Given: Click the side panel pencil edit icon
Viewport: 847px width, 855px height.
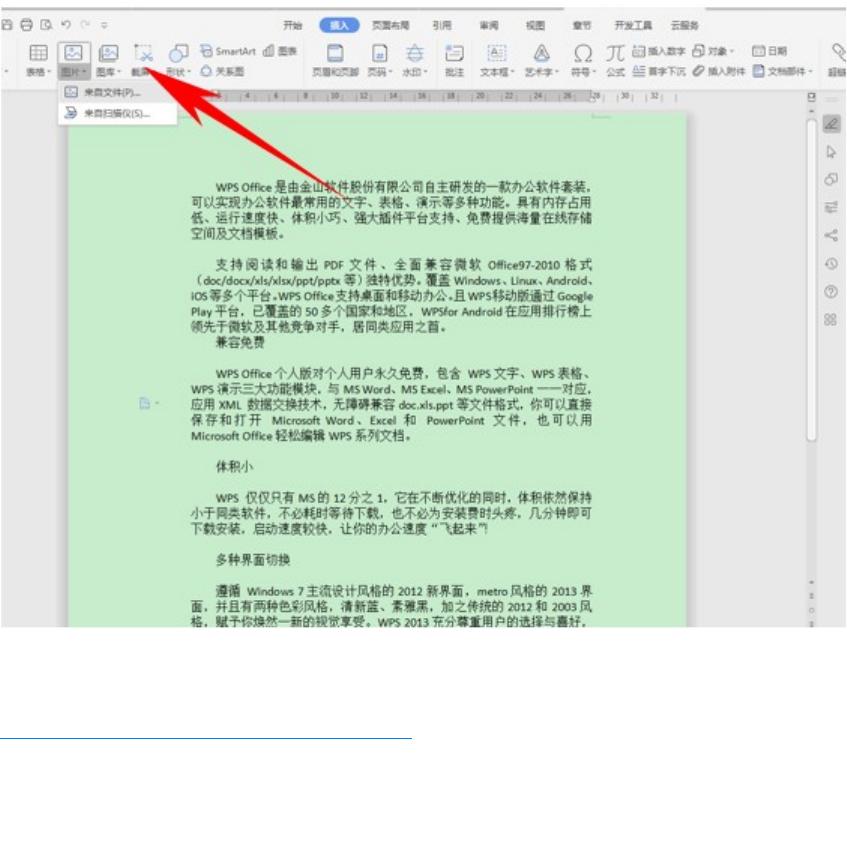Looking at the screenshot, I should click(831, 124).
